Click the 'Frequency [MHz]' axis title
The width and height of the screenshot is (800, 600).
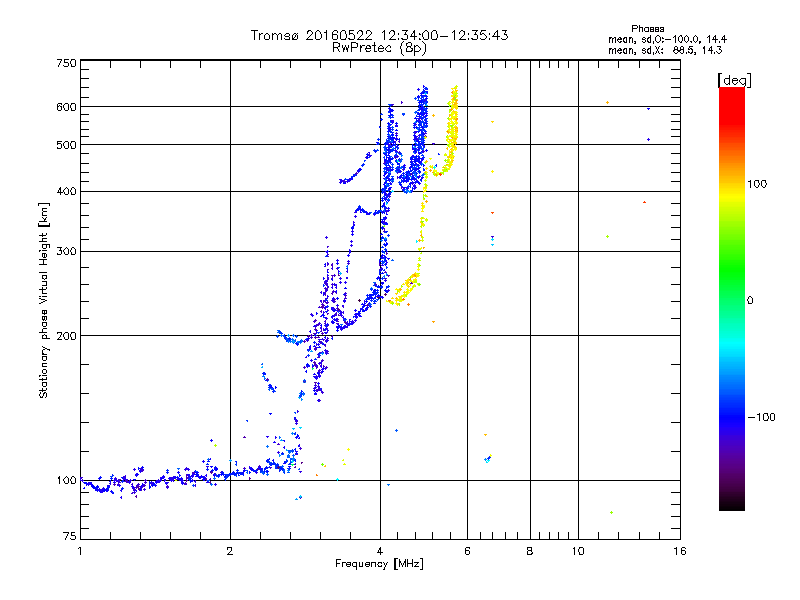(x=379, y=564)
